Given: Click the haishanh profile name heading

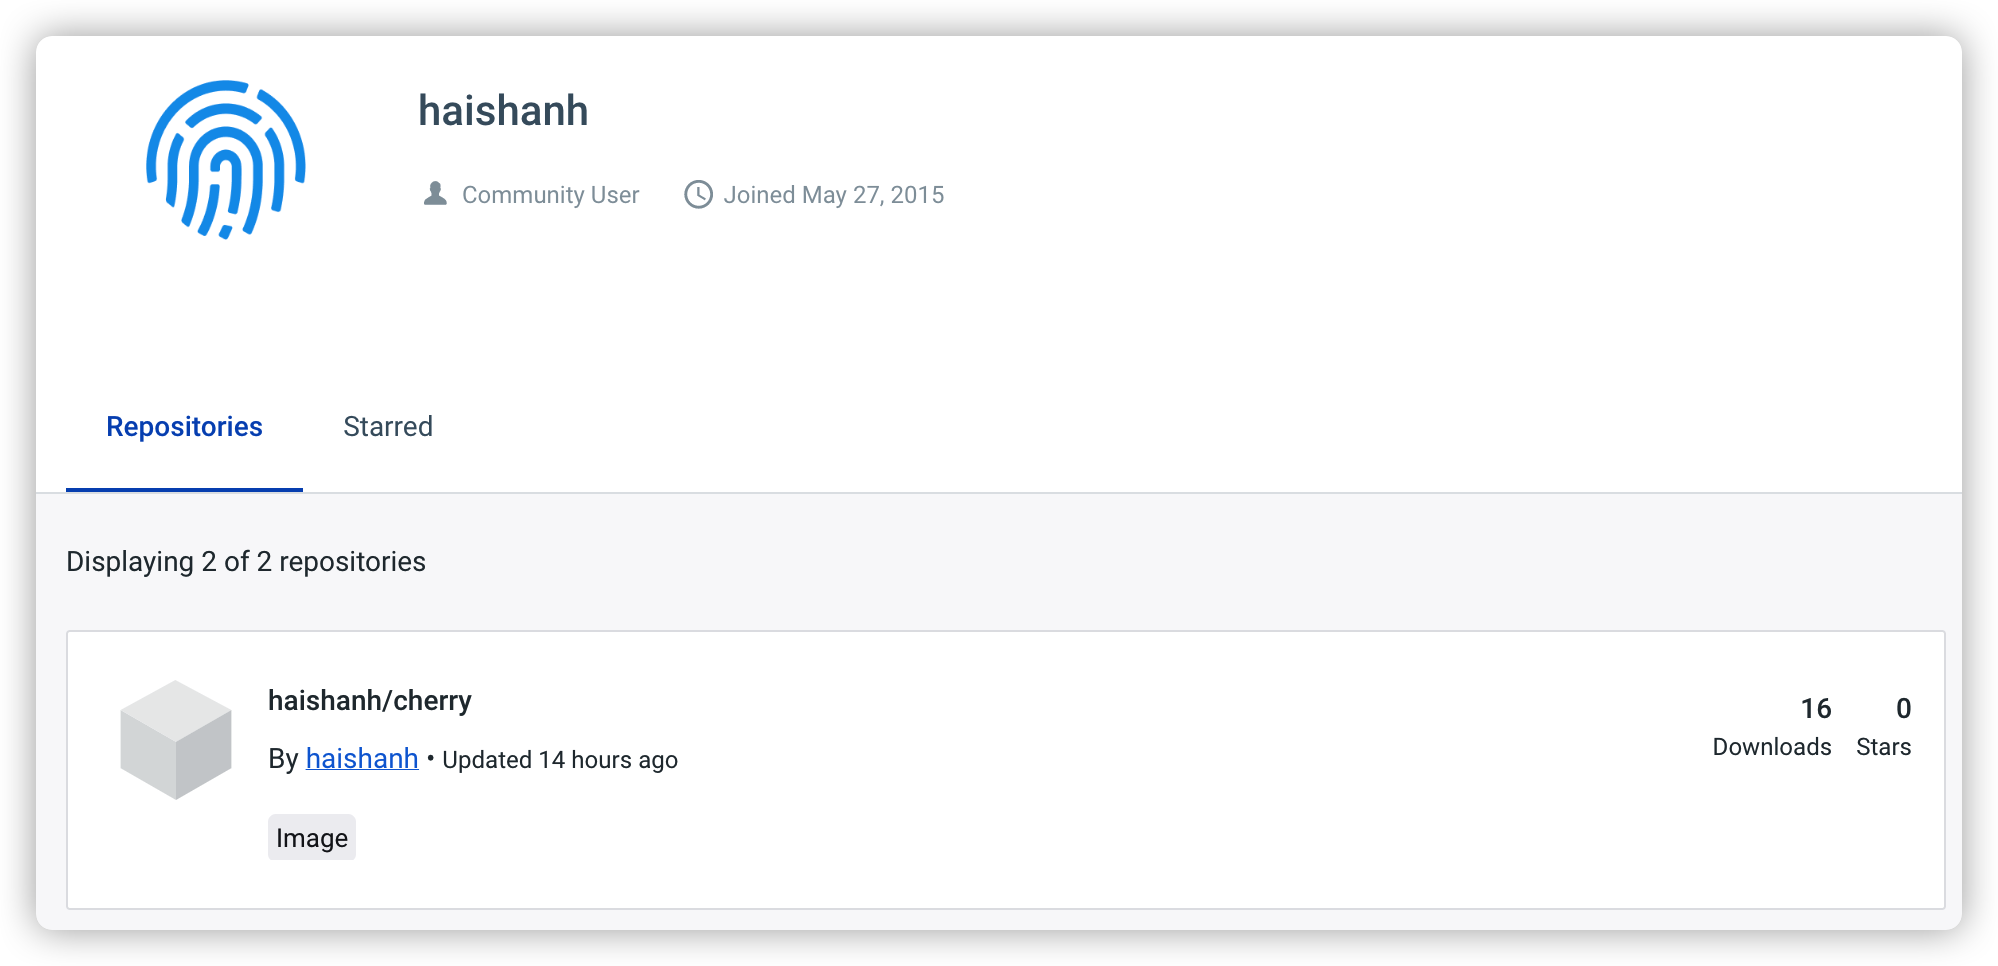Looking at the screenshot, I should click(x=503, y=110).
